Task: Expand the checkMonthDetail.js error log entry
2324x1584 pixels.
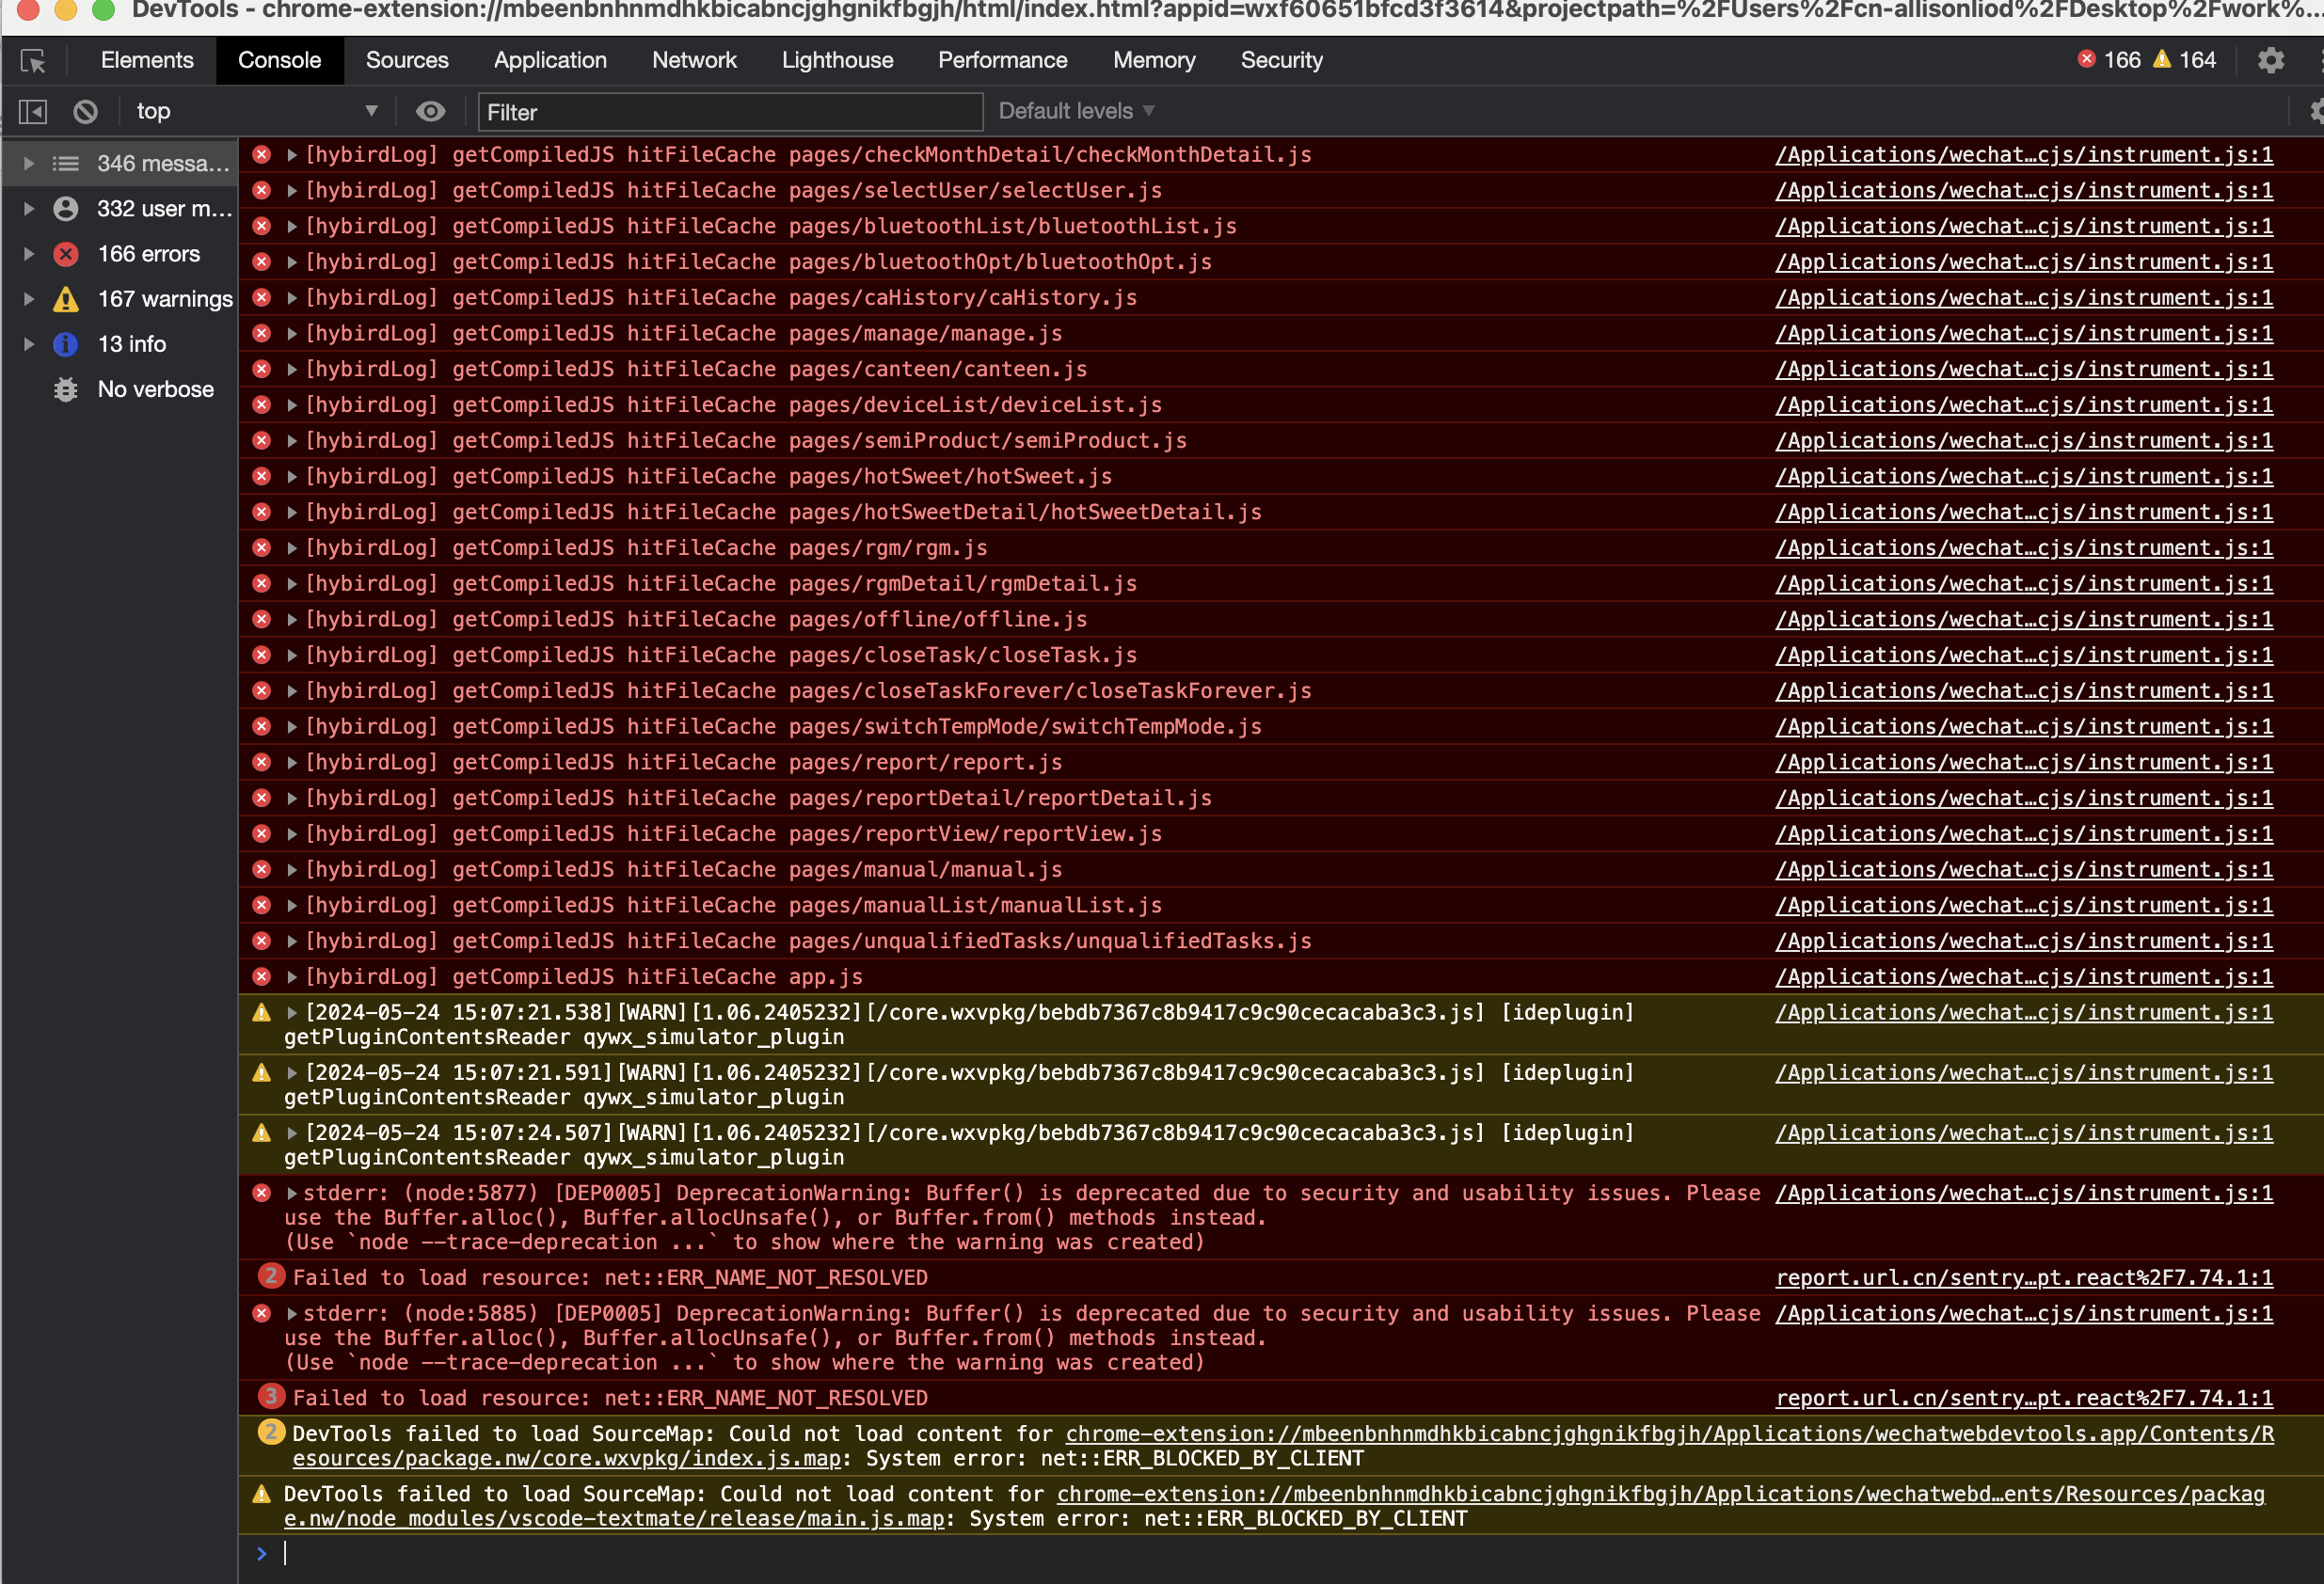Action: point(292,155)
